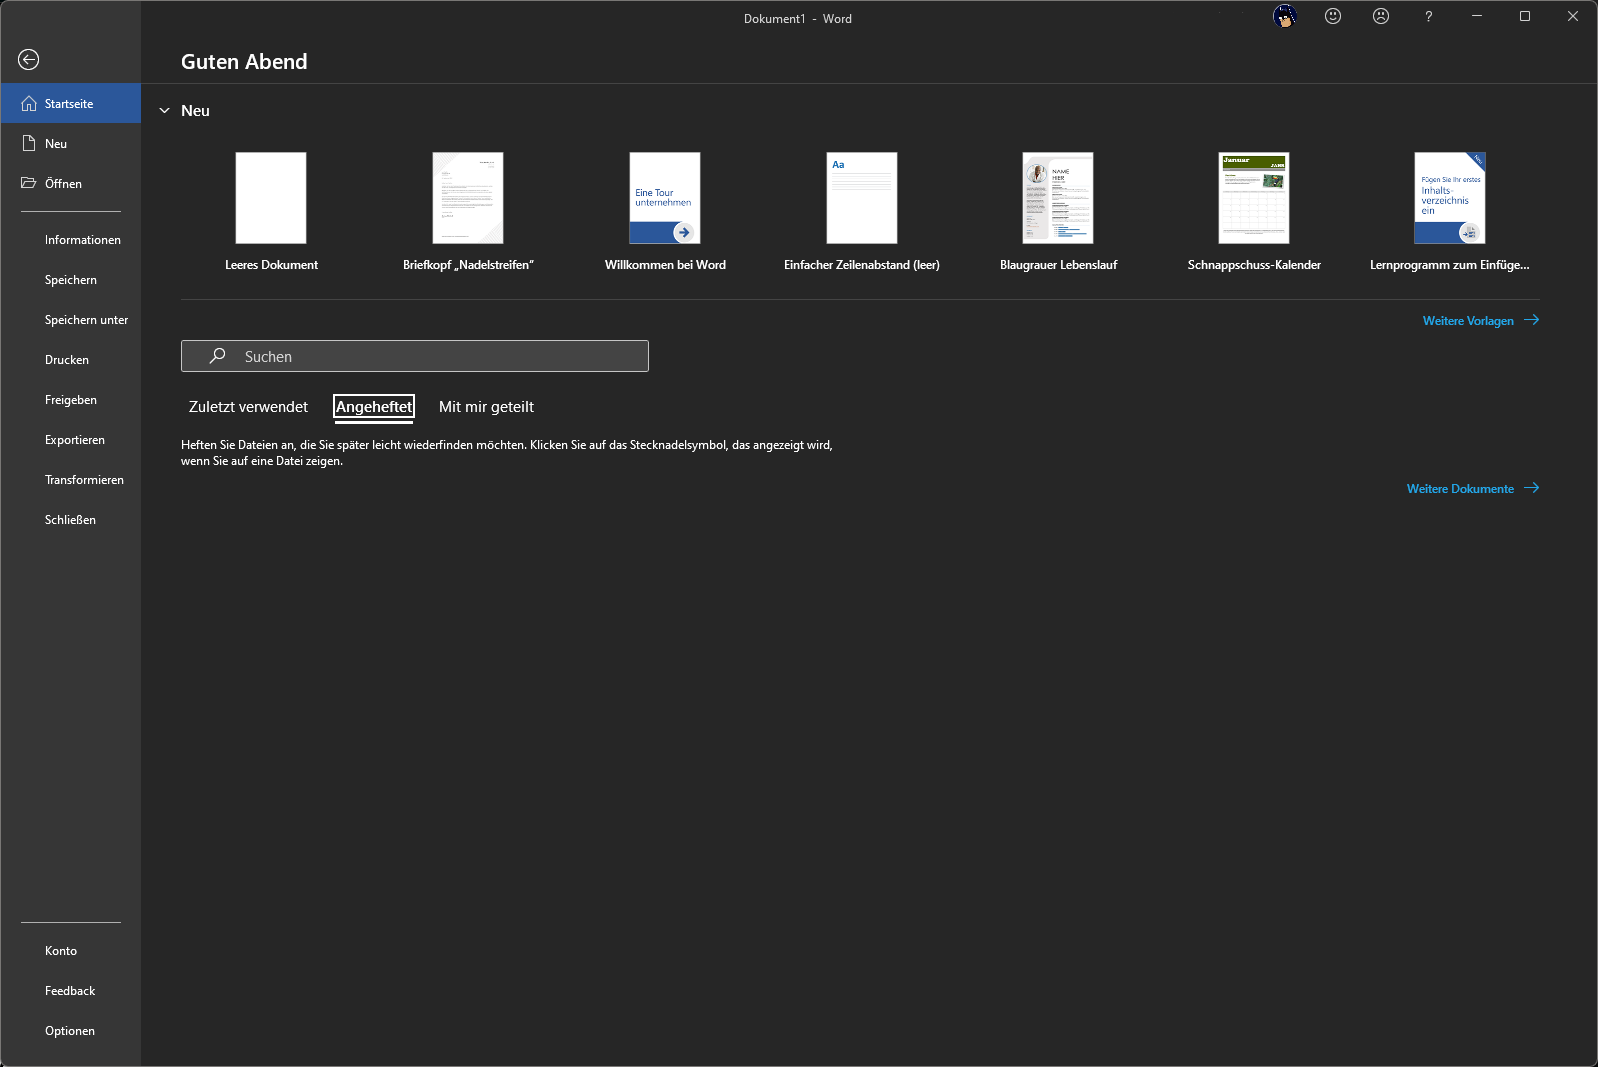The image size is (1598, 1067).
Task: Pick the Blaugrauer Lebenslauf template
Action: [x=1058, y=212]
